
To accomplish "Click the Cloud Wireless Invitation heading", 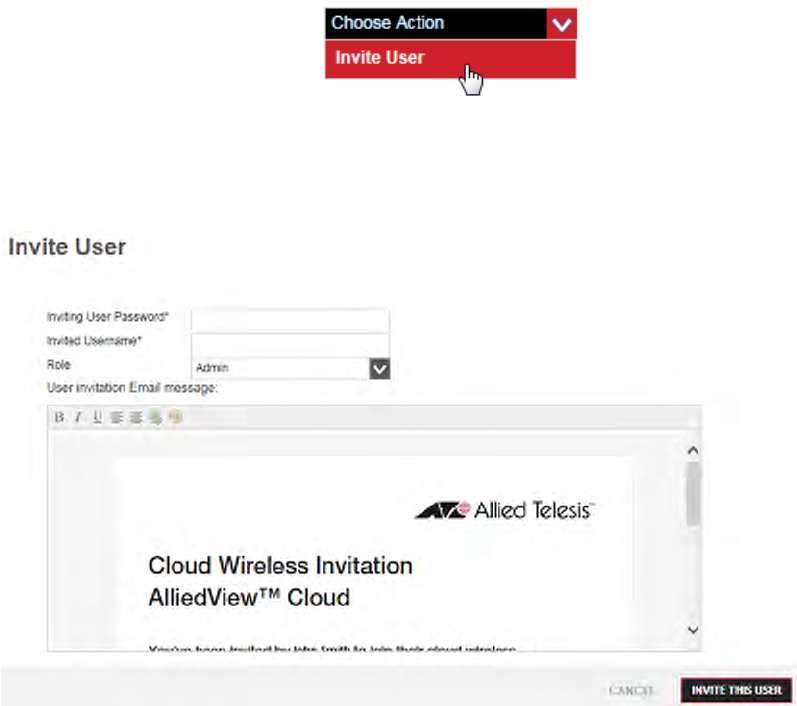I will tap(280, 566).
